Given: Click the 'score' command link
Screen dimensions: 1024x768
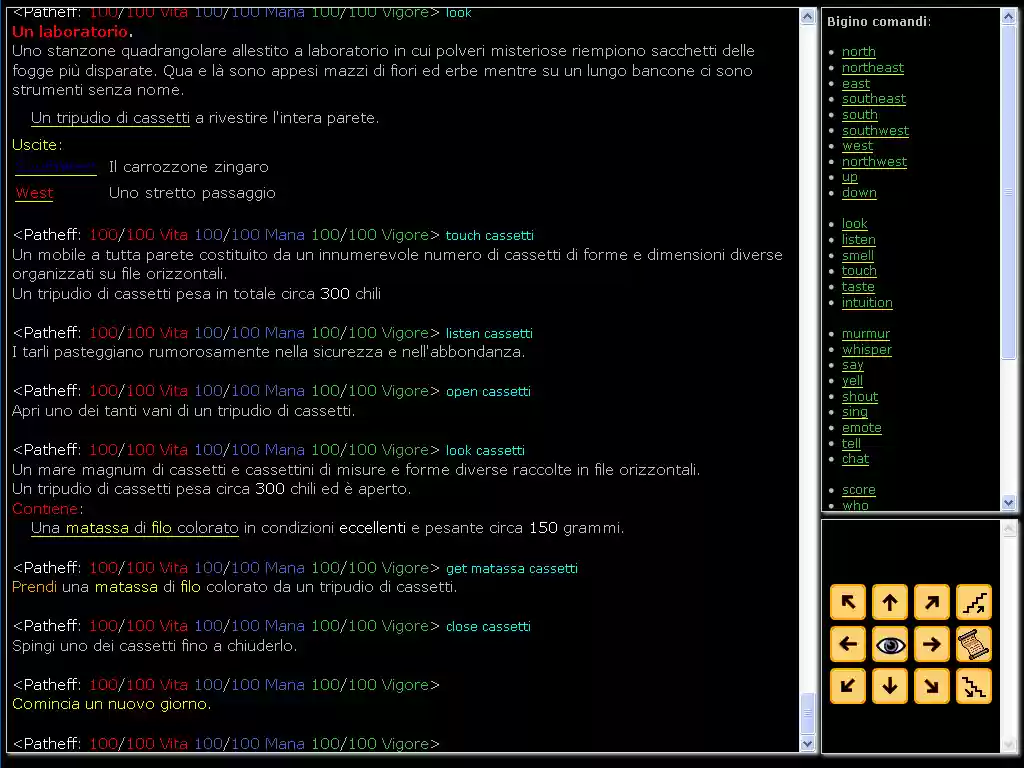Looking at the screenshot, I should (x=858, y=490).
